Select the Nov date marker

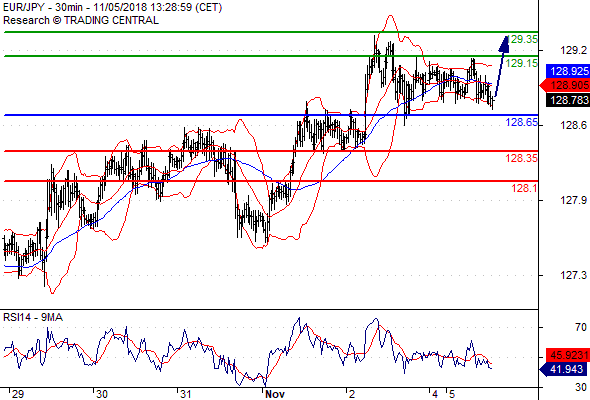[x=275, y=394]
